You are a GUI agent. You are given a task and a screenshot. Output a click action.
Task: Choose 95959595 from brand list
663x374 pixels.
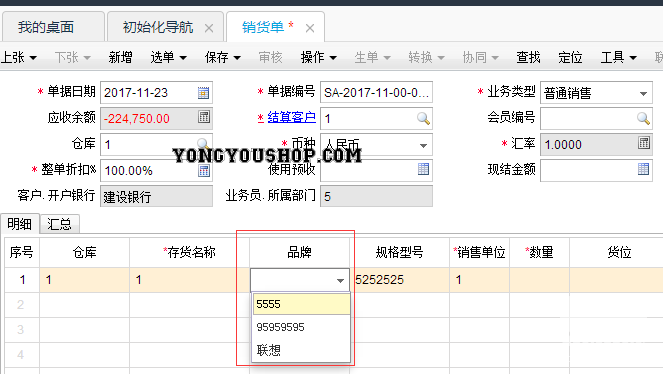pos(301,327)
